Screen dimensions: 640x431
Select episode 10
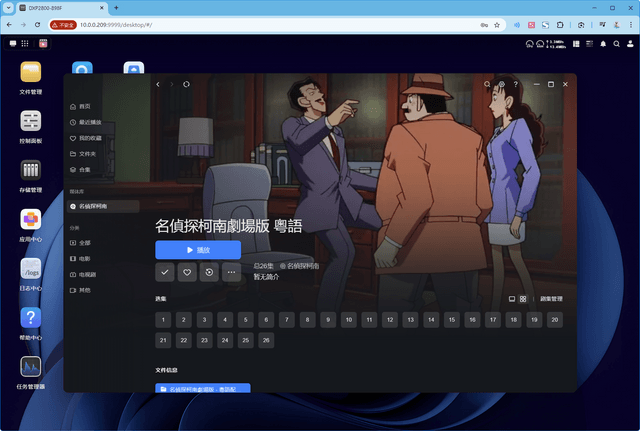(x=349, y=320)
